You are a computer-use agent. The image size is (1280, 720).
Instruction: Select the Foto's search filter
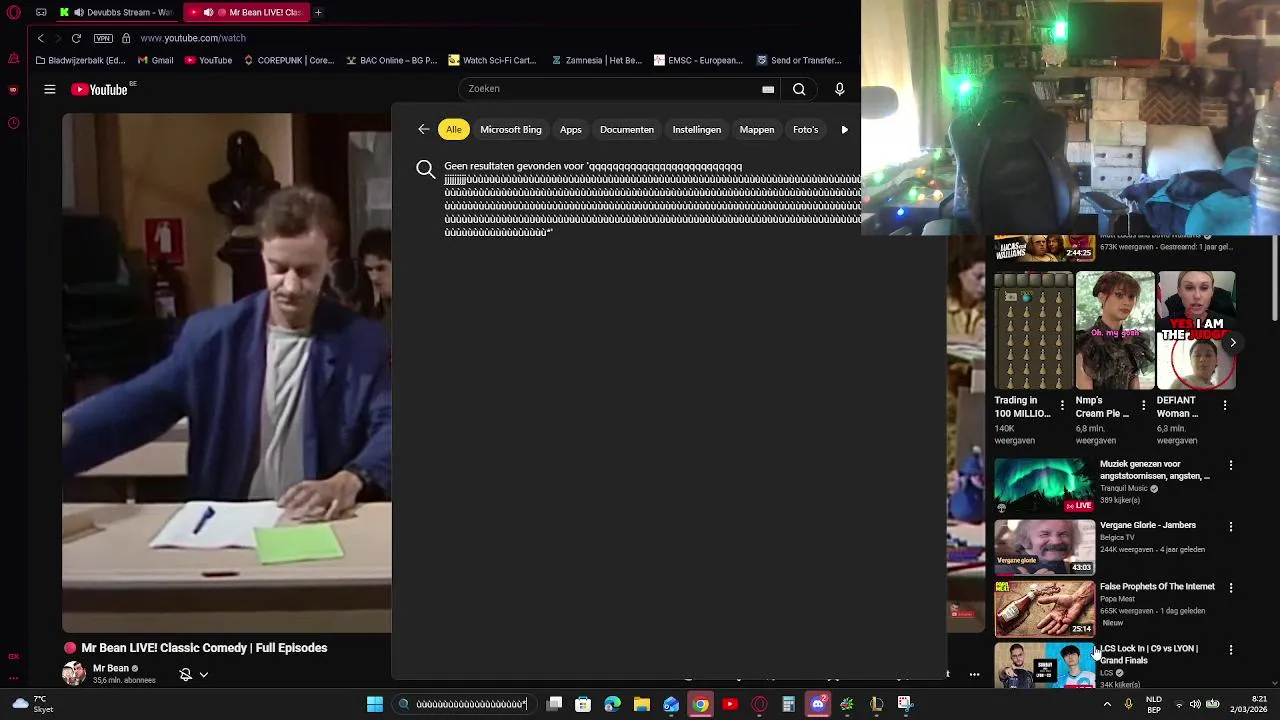tap(805, 129)
